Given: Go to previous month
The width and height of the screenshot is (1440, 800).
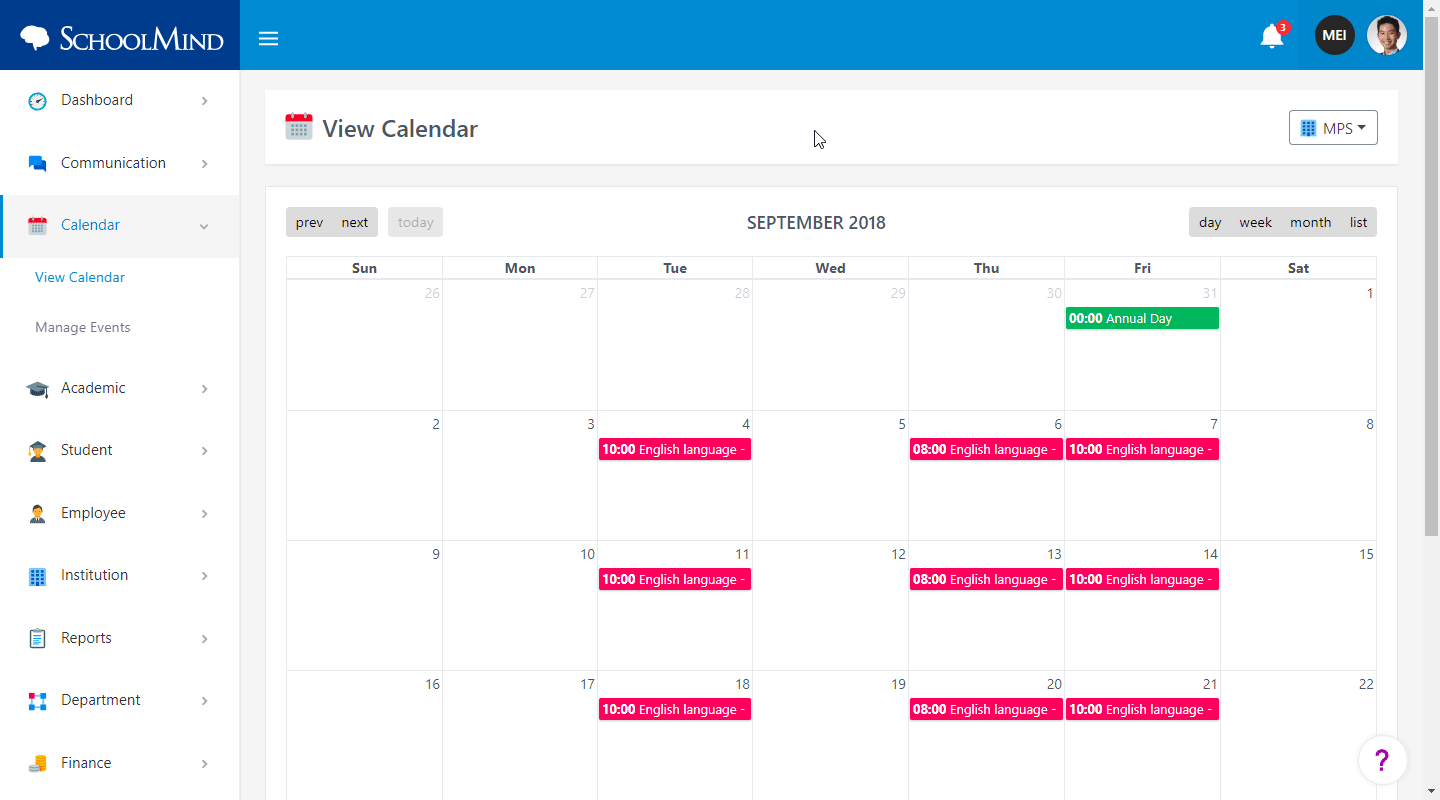Looking at the screenshot, I should (309, 222).
